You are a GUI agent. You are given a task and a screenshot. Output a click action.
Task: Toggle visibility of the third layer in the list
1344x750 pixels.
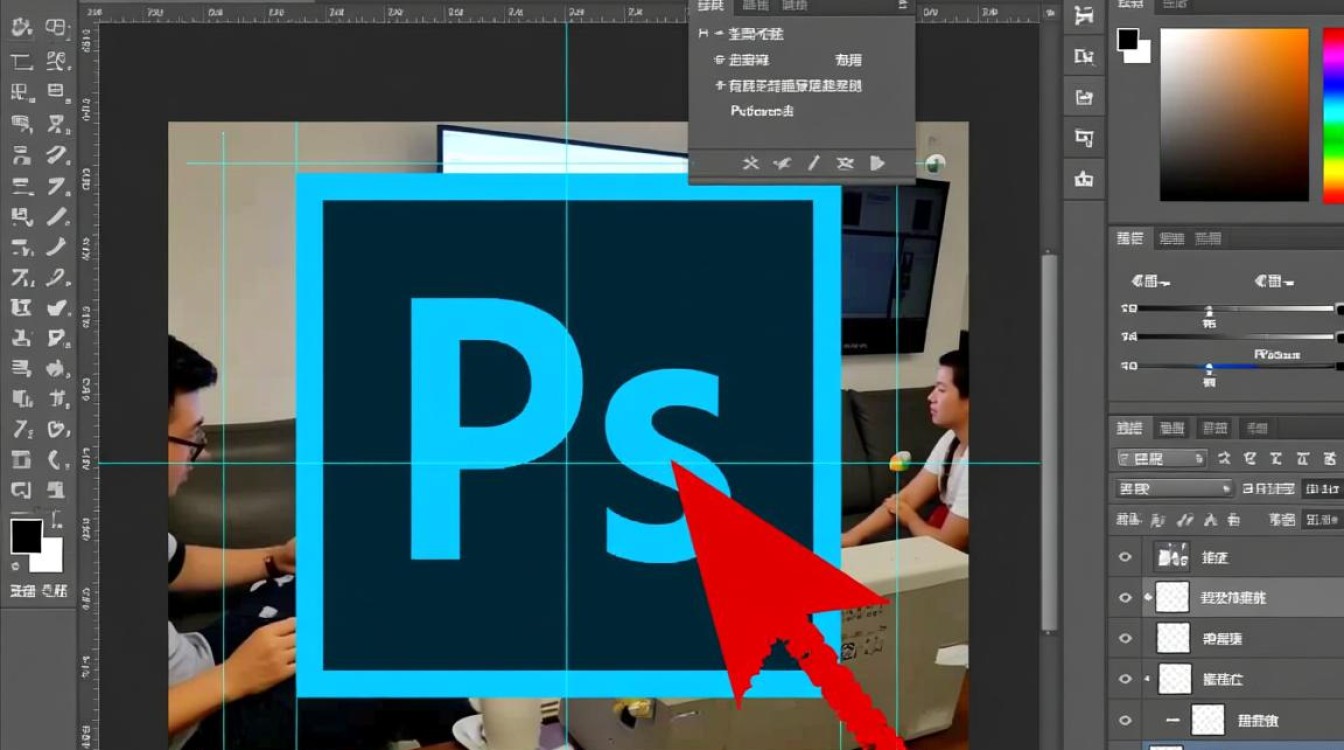(1126, 638)
